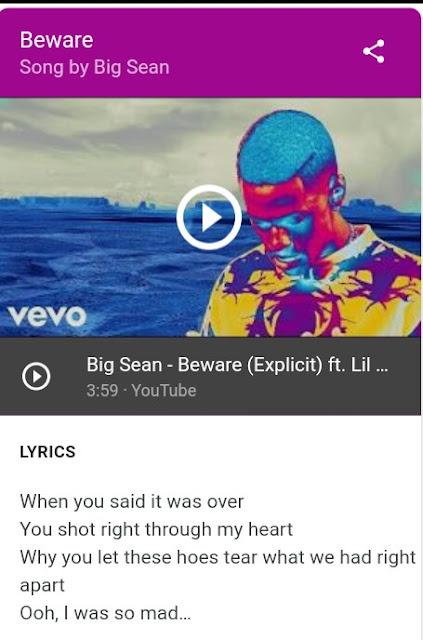Play the video using large center button
The image size is (423, 640).
click(209, 217)
